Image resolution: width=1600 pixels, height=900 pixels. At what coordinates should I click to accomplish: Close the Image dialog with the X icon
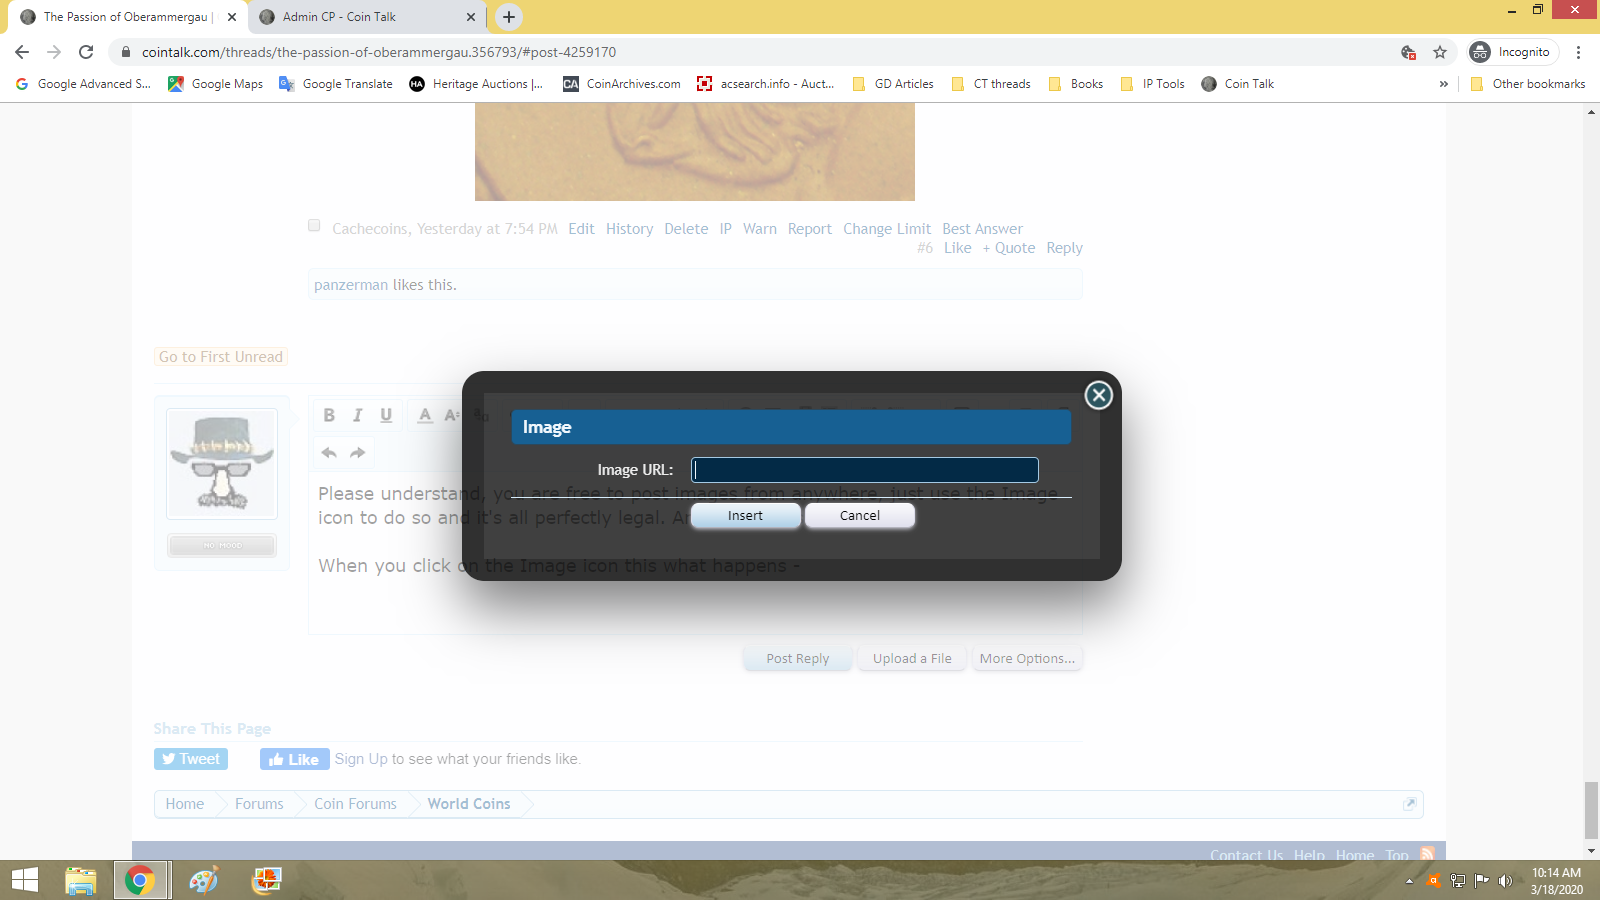(x=1099, y=395)
